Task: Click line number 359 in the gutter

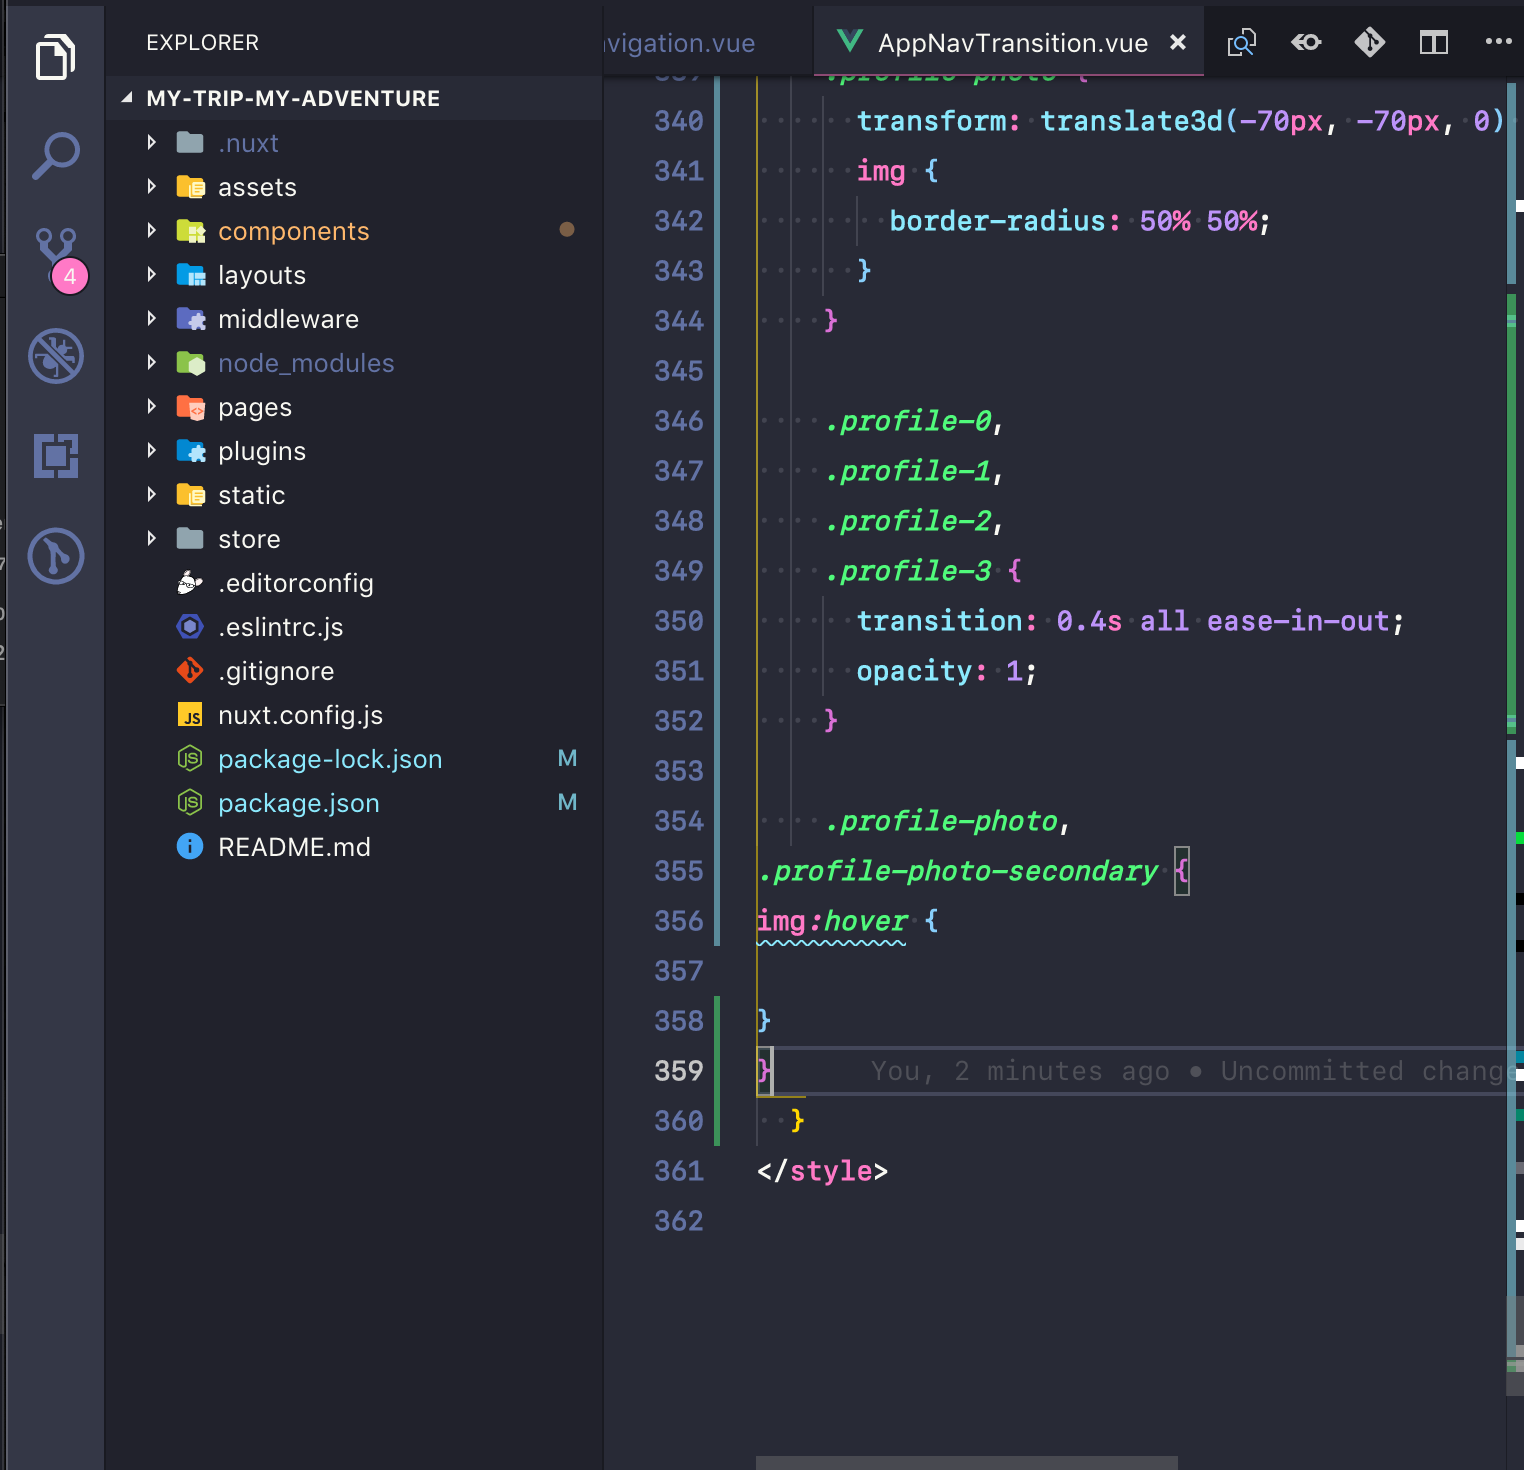Action: [x=679, y=1071]
